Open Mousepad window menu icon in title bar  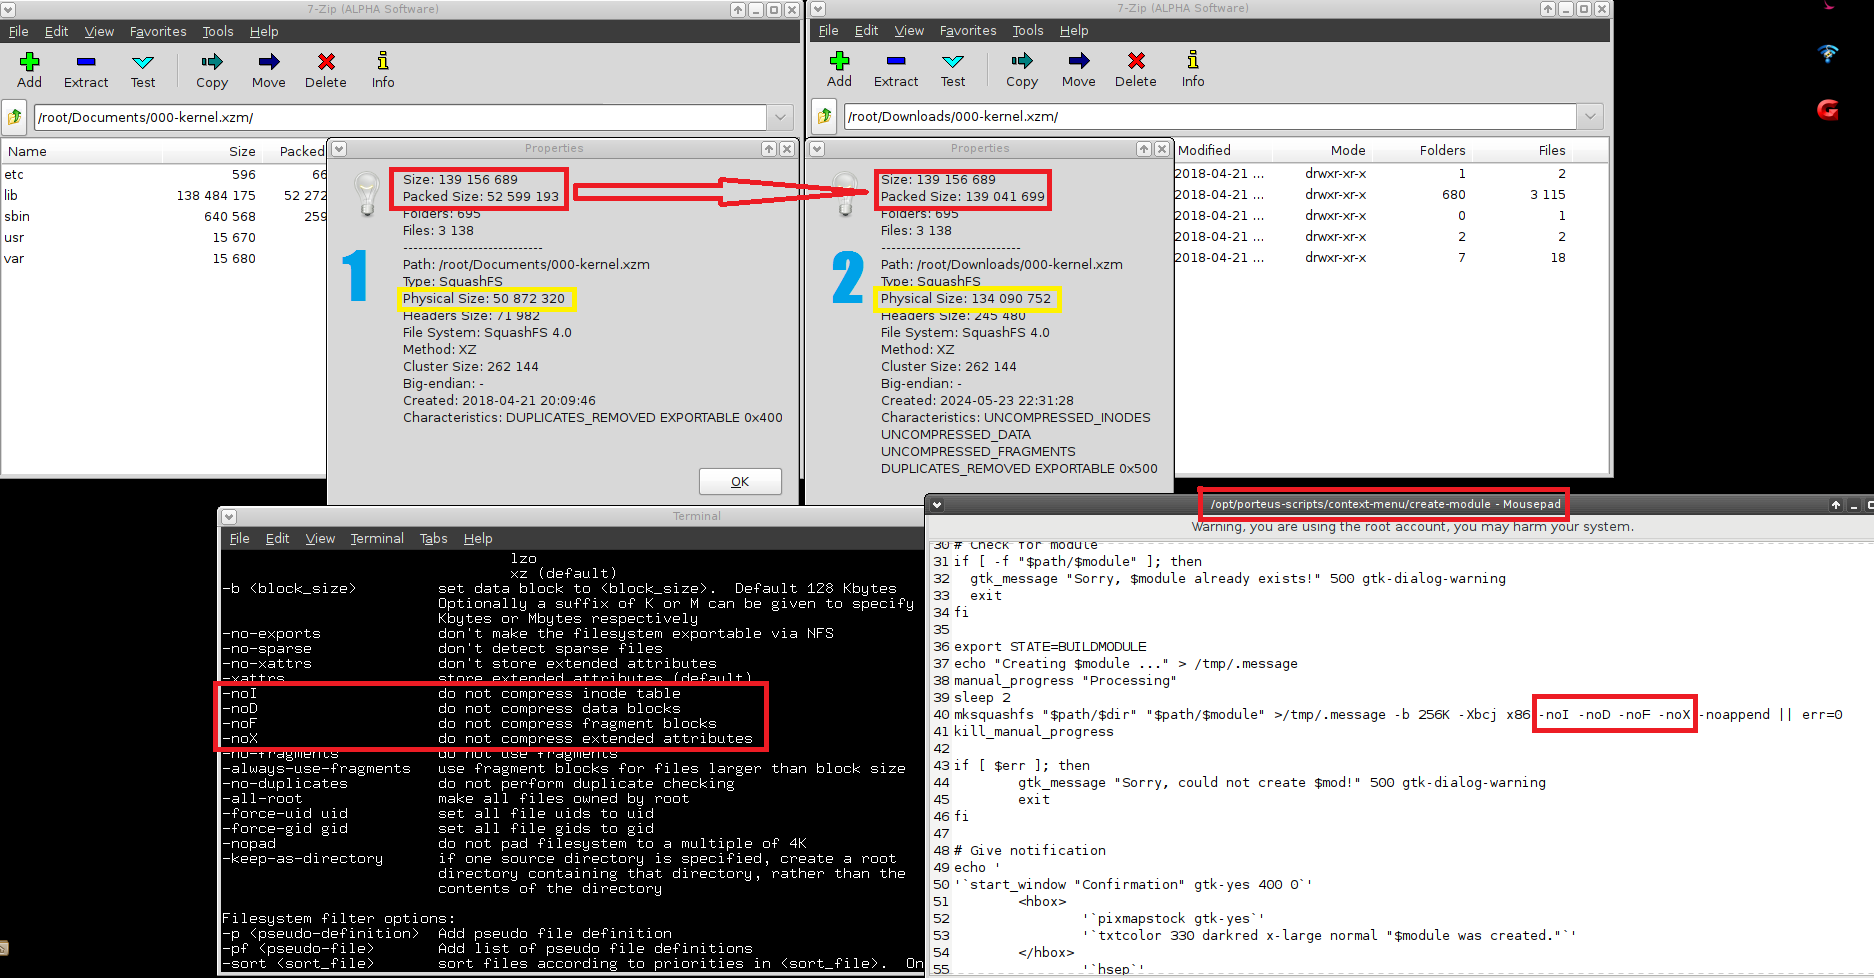coord(937,505)
